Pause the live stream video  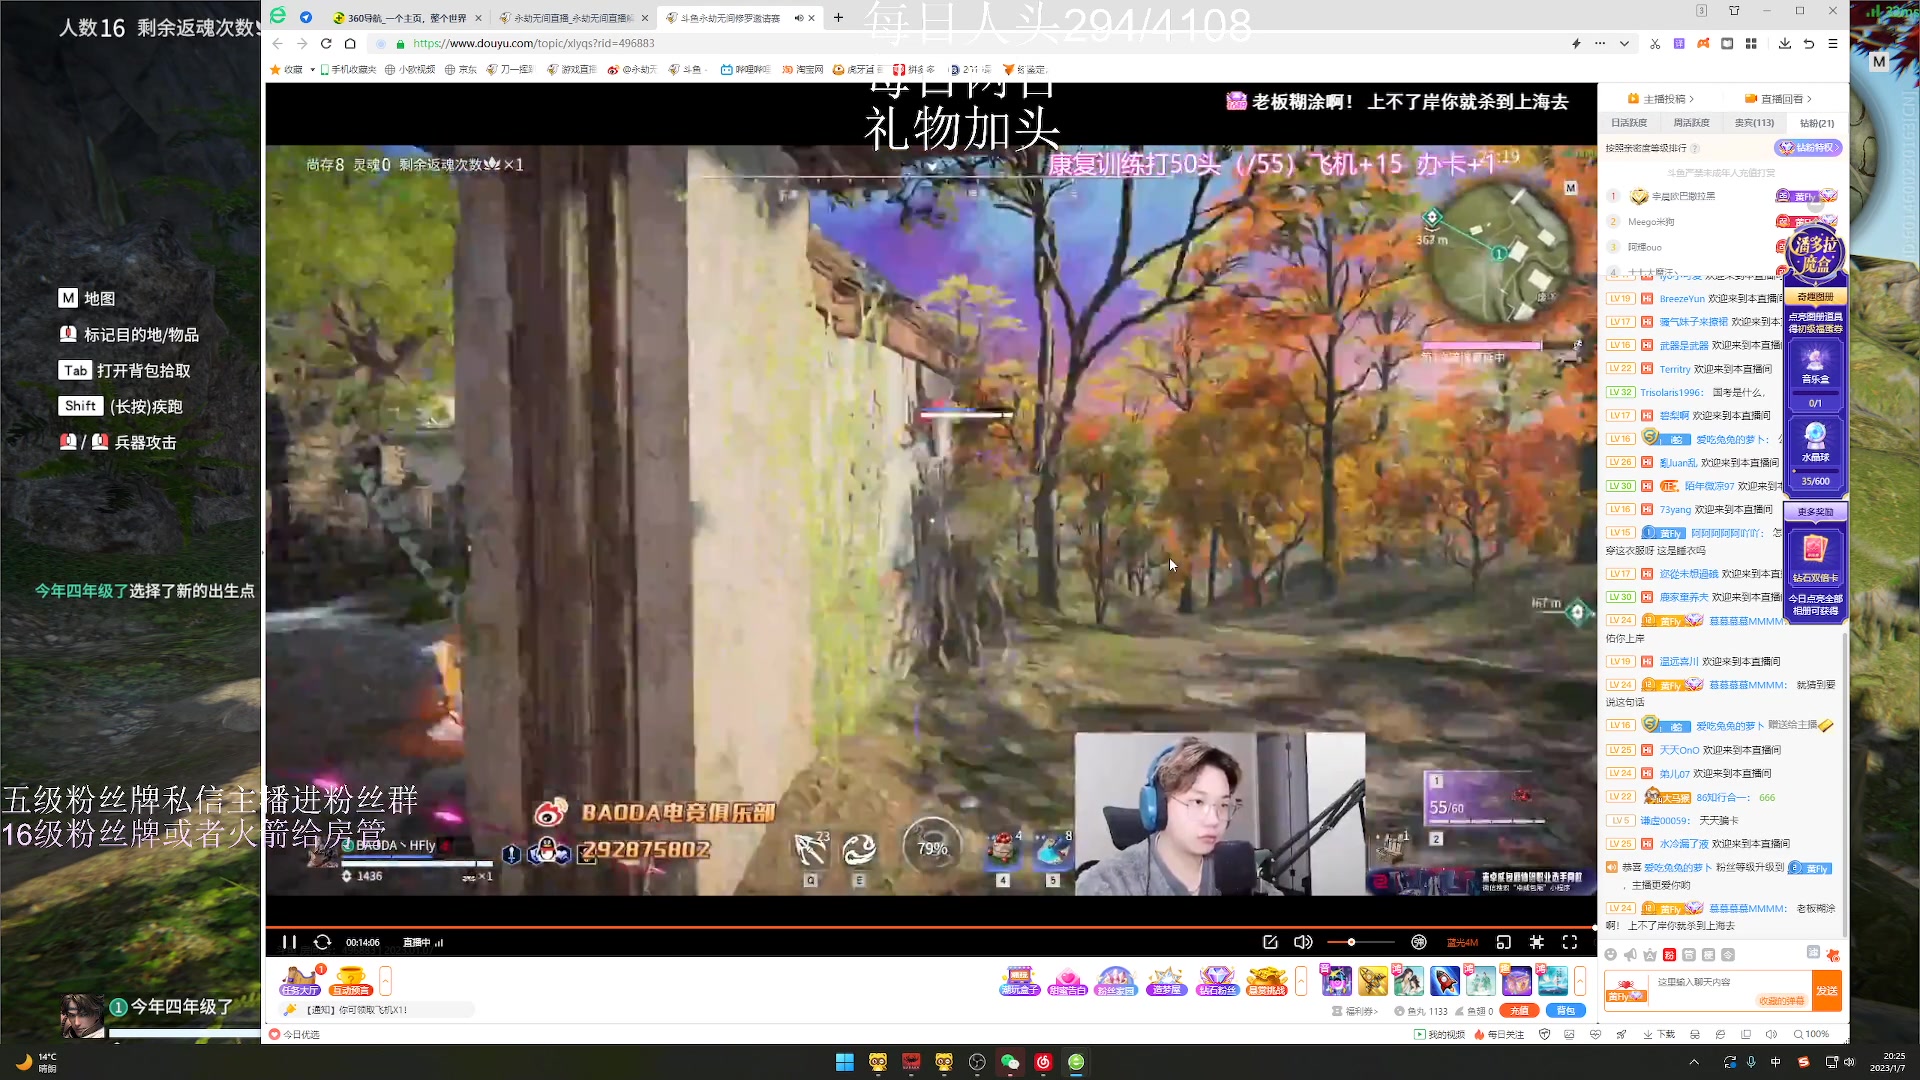[x=289, y=942]
